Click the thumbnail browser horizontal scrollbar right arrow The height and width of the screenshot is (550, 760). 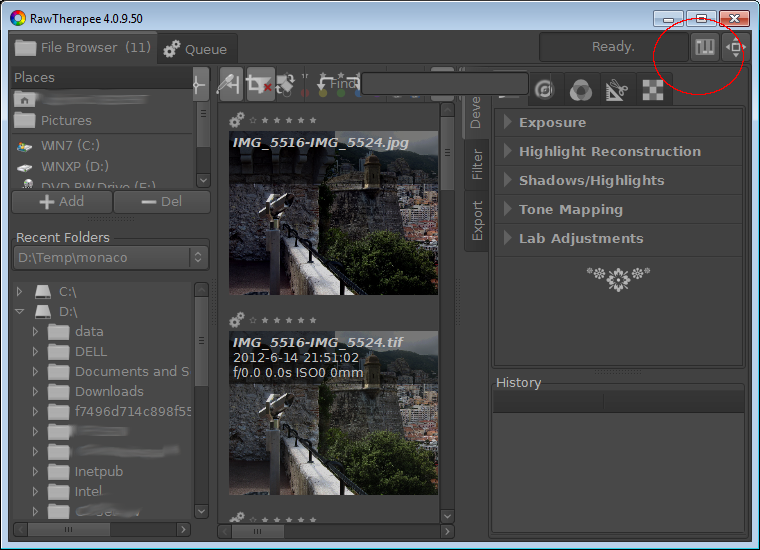coord(447,532)
